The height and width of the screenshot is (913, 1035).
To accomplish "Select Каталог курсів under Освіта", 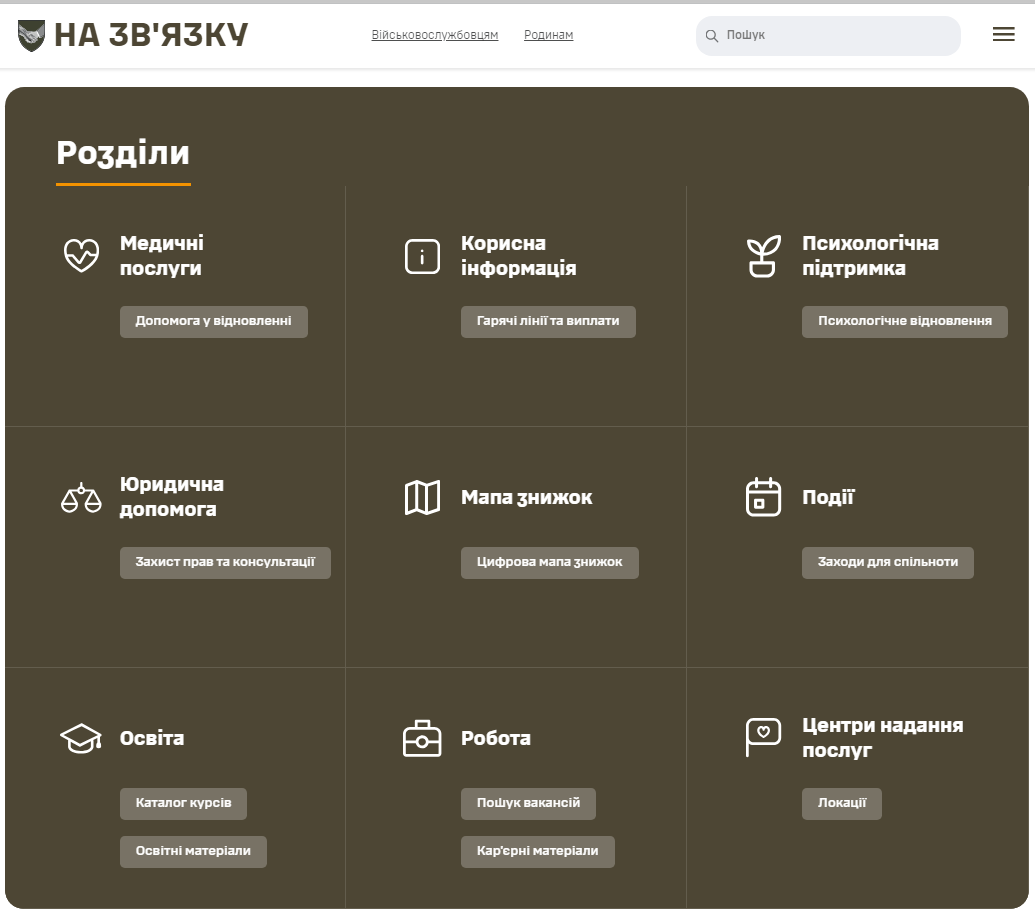I will click(183, 803).
